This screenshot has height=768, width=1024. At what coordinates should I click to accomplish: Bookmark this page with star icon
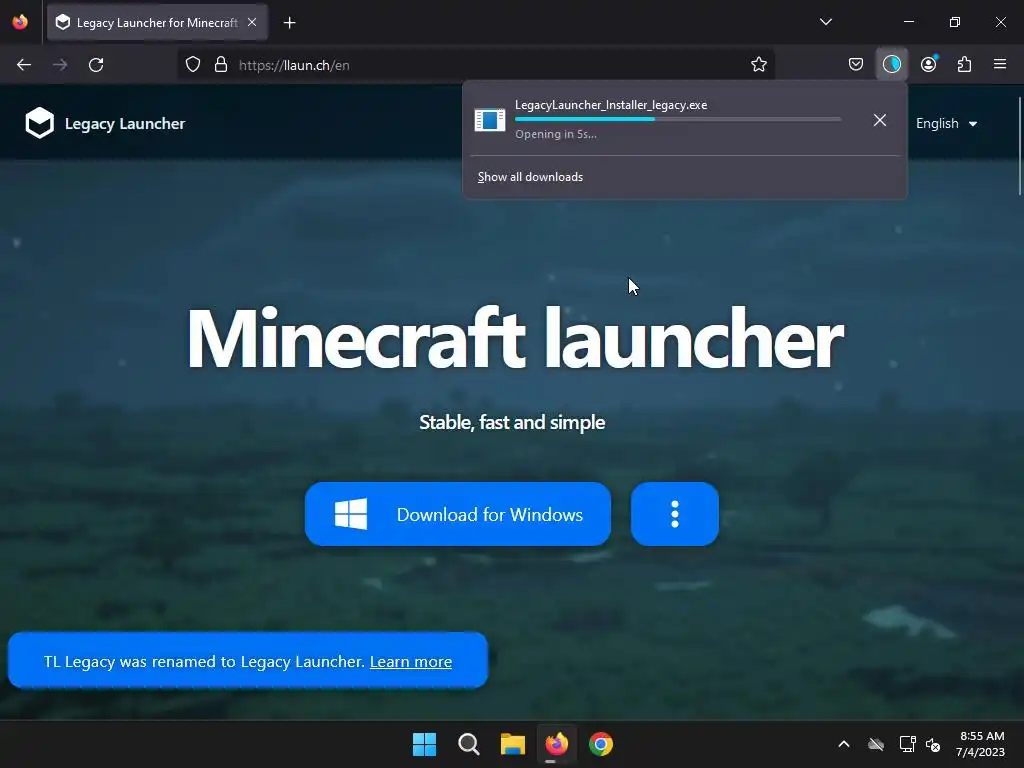[758, 65]
